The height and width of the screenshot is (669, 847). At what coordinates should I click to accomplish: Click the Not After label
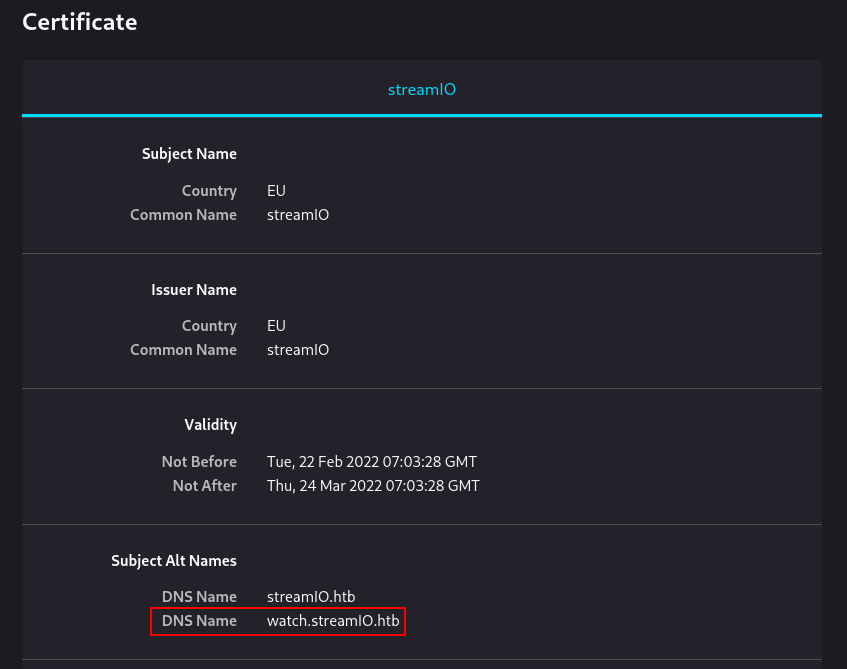pos(204,486)
